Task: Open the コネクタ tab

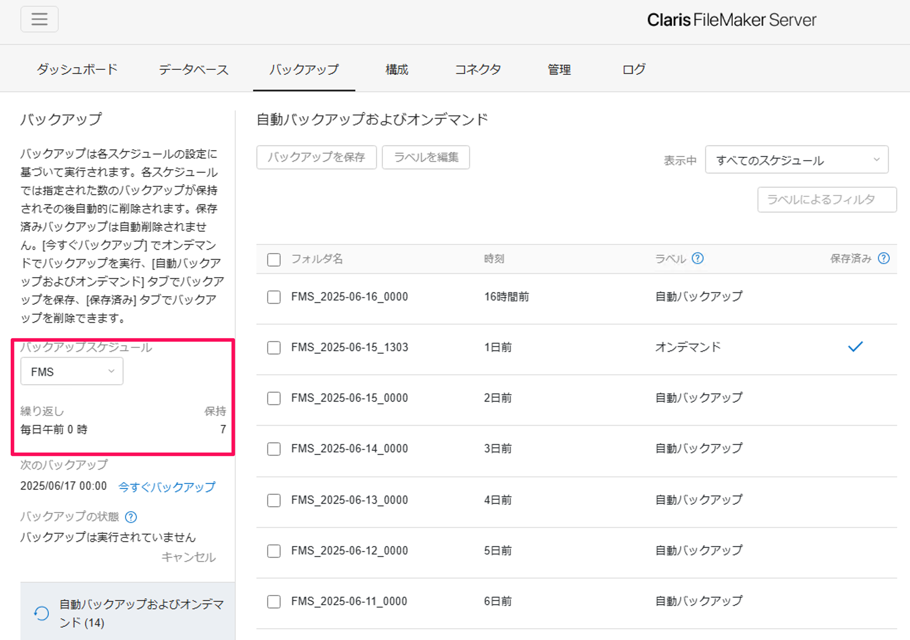Action: (x=478, y=69)
